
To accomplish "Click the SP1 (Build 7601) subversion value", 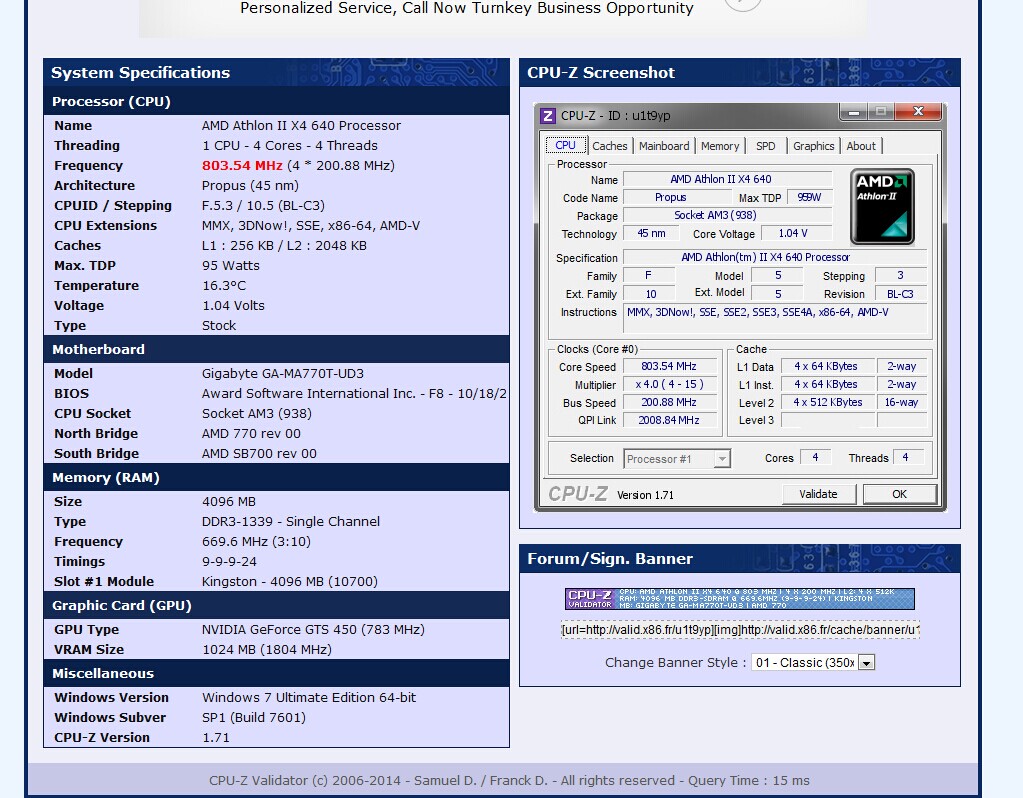I will coord(254,718).
